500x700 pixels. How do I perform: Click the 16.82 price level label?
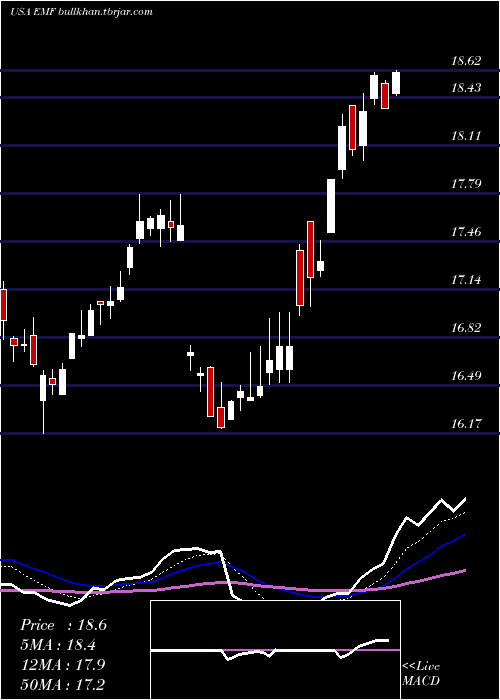[466, 328]
